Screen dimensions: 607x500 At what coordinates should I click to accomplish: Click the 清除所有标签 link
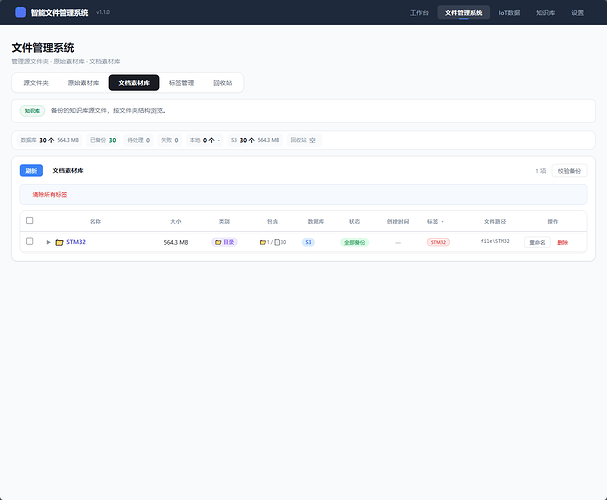click(x=50, y=195)
